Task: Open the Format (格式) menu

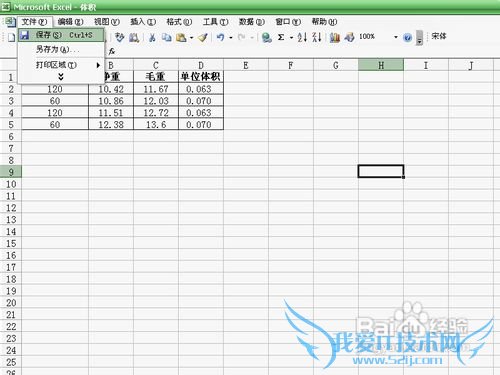Action: pyautogui.click(x=179, y=22)
